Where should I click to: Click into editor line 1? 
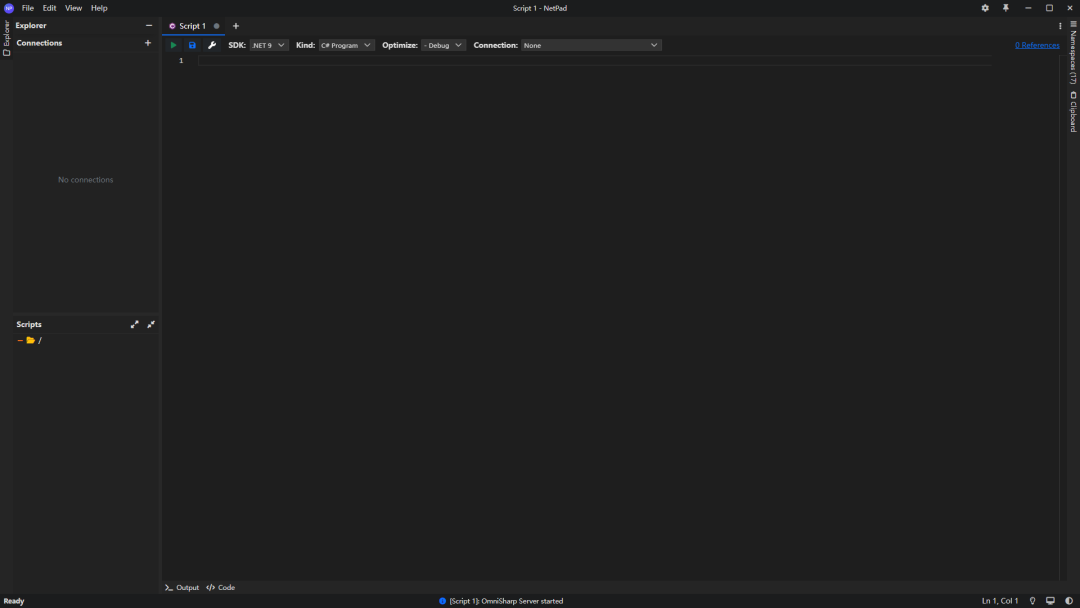click(594, 61)
